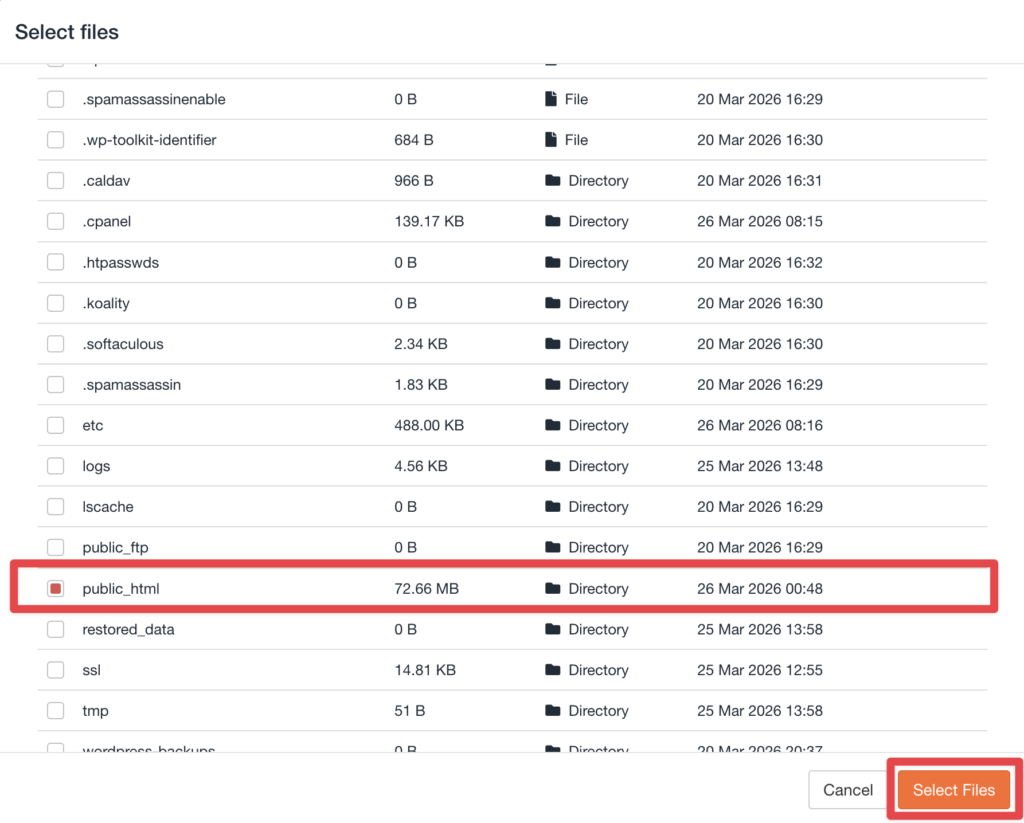The width and height of the screenshot is (1024, 823).
Task: Click the file icon for .wp-toolkit-identifier
Action: pyautogui.click(x=550, y=140)
